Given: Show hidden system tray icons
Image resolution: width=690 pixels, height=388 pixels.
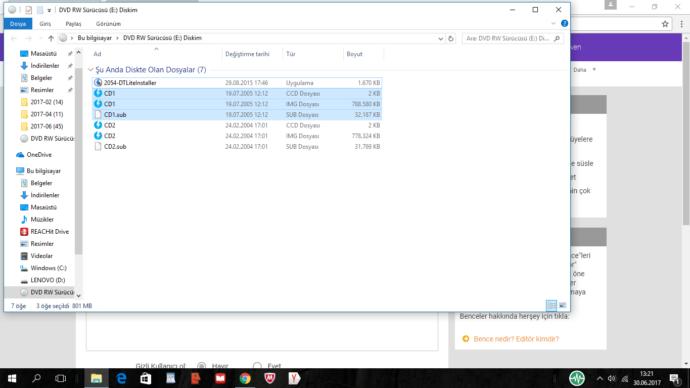Looking at the screenshot, I should pos(599,378).
